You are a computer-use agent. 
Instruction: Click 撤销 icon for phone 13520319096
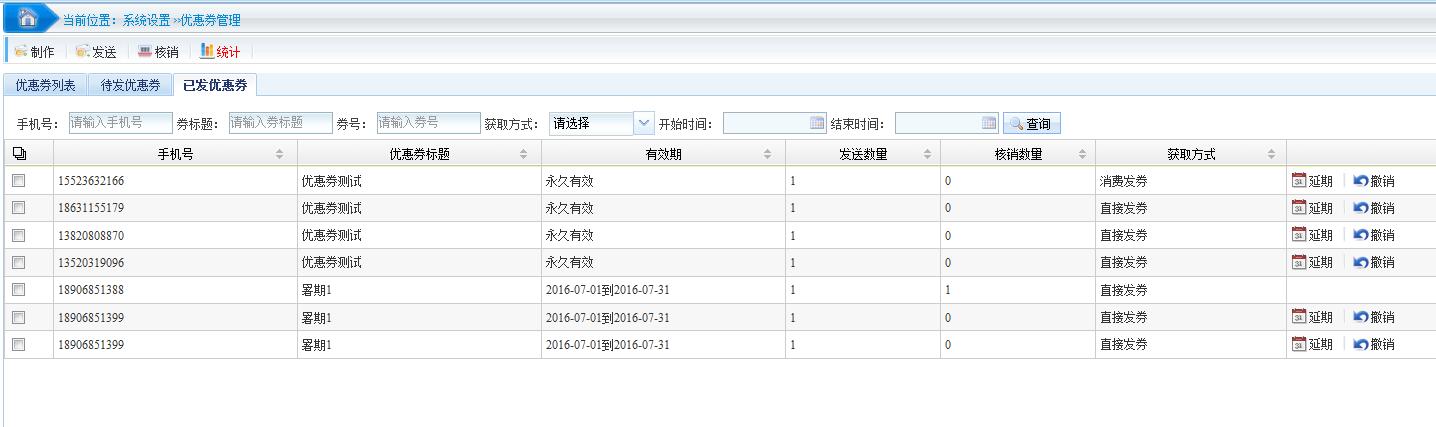pos(1360,262)
